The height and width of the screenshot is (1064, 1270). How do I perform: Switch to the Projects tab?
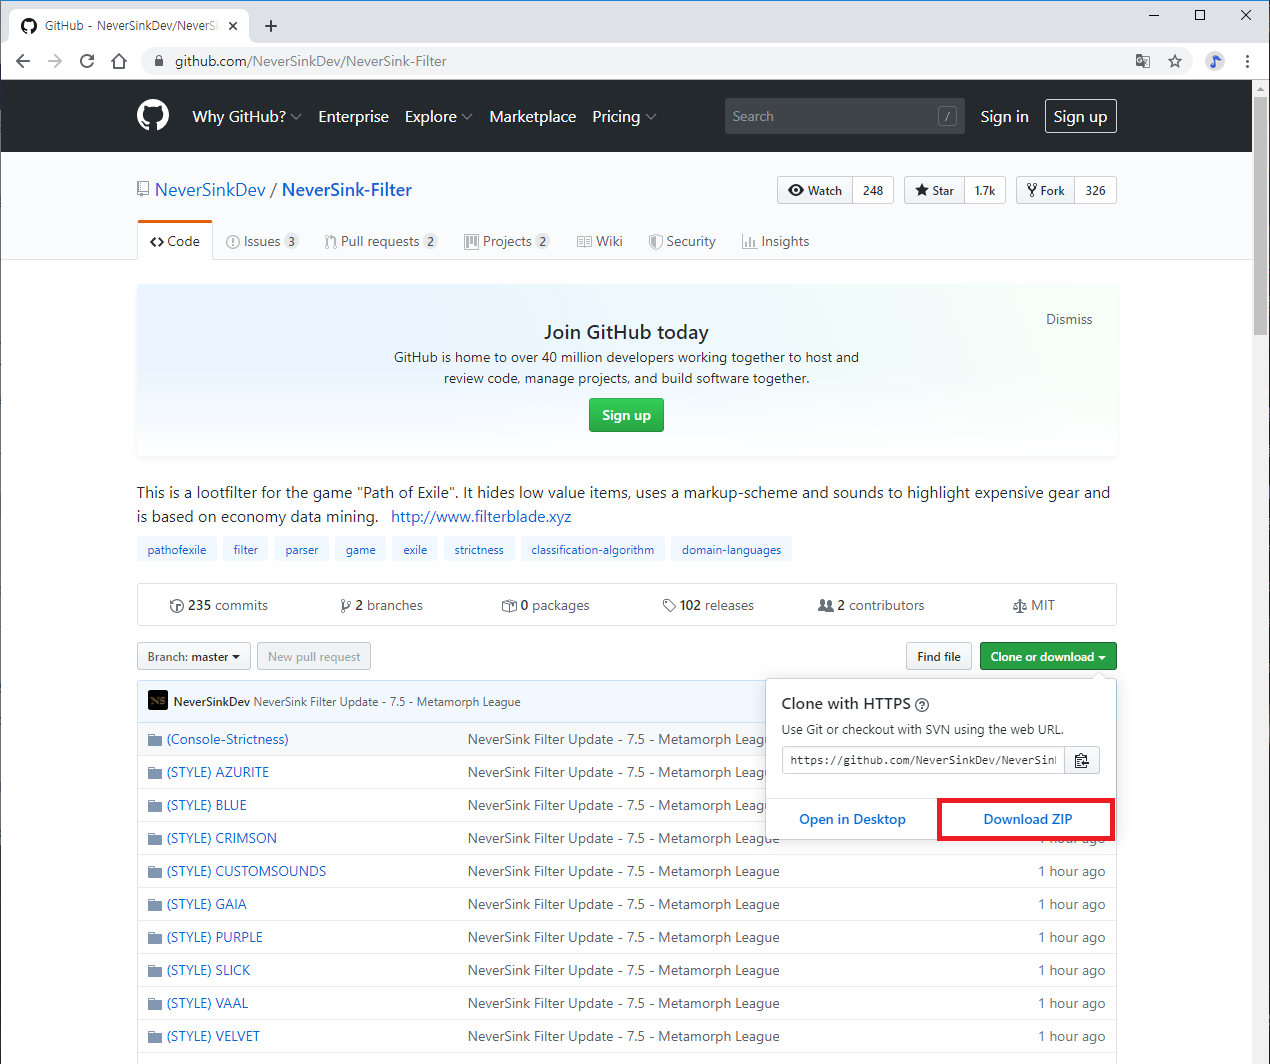(x=507, y=241)
